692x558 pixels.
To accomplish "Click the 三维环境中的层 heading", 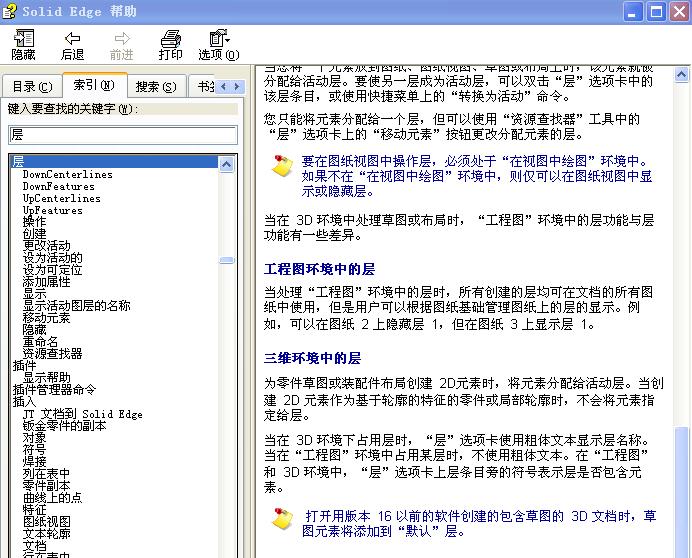I will [x=312, y=358].
